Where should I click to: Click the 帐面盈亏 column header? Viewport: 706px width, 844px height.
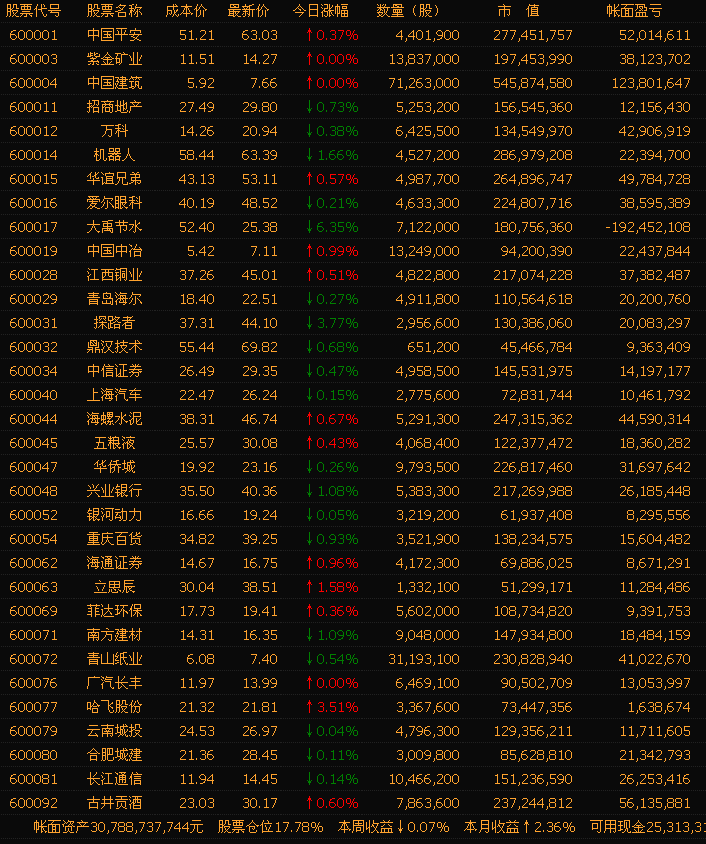click(634, 11)
